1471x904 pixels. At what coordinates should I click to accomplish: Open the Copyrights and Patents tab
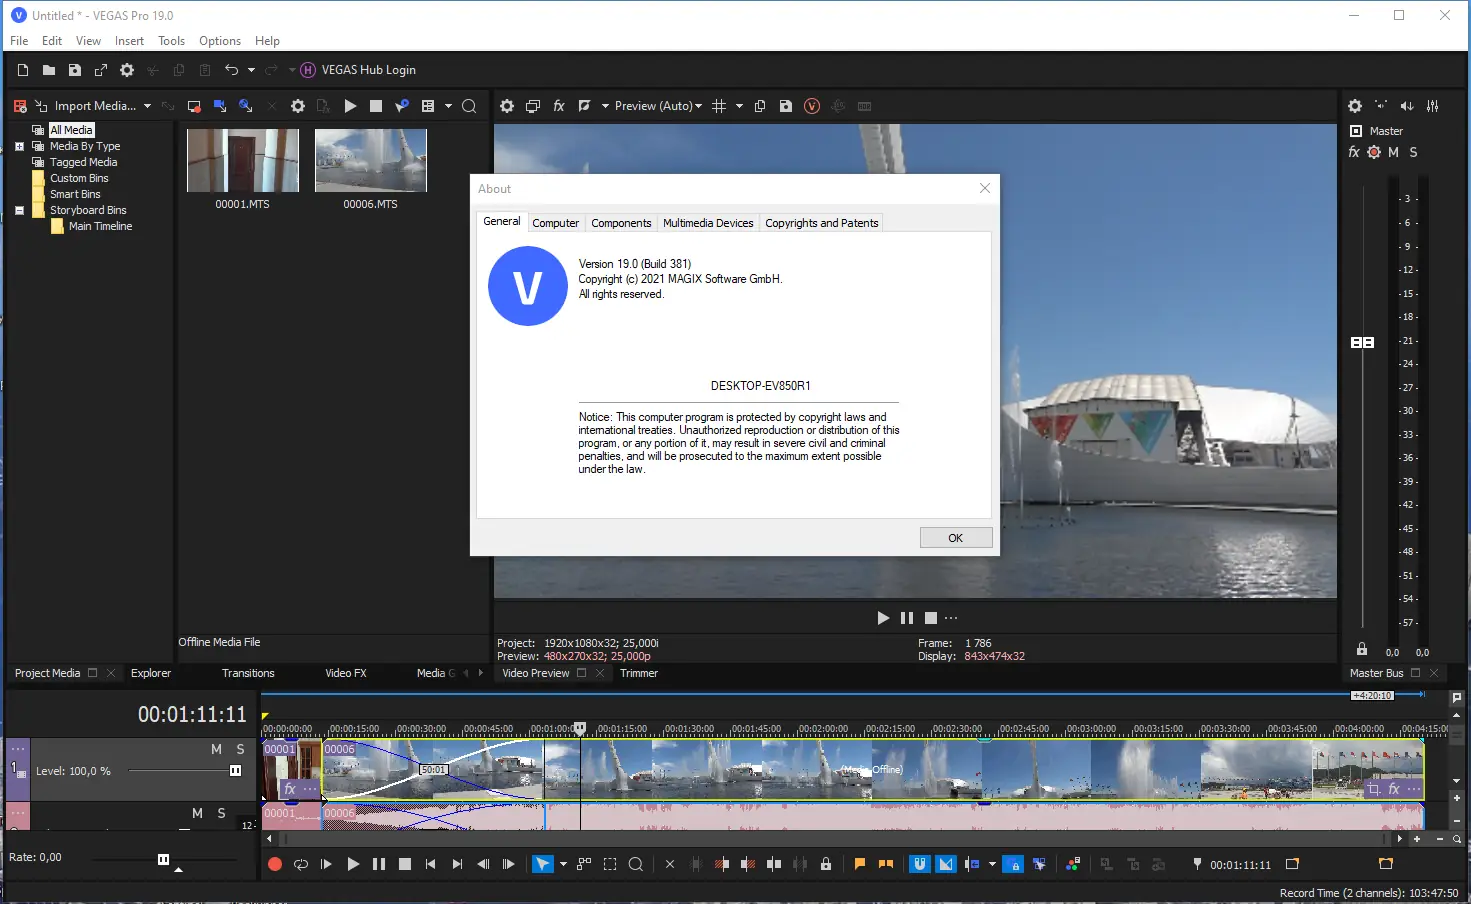tap(822, 223)
